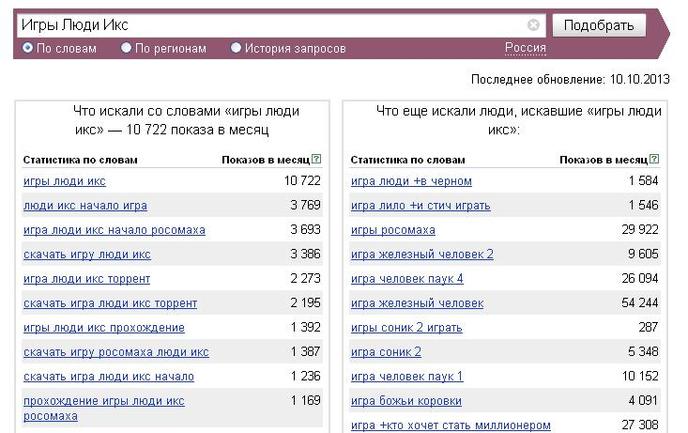Open the 'игры росомаха' link

click(x=393, y=230)
